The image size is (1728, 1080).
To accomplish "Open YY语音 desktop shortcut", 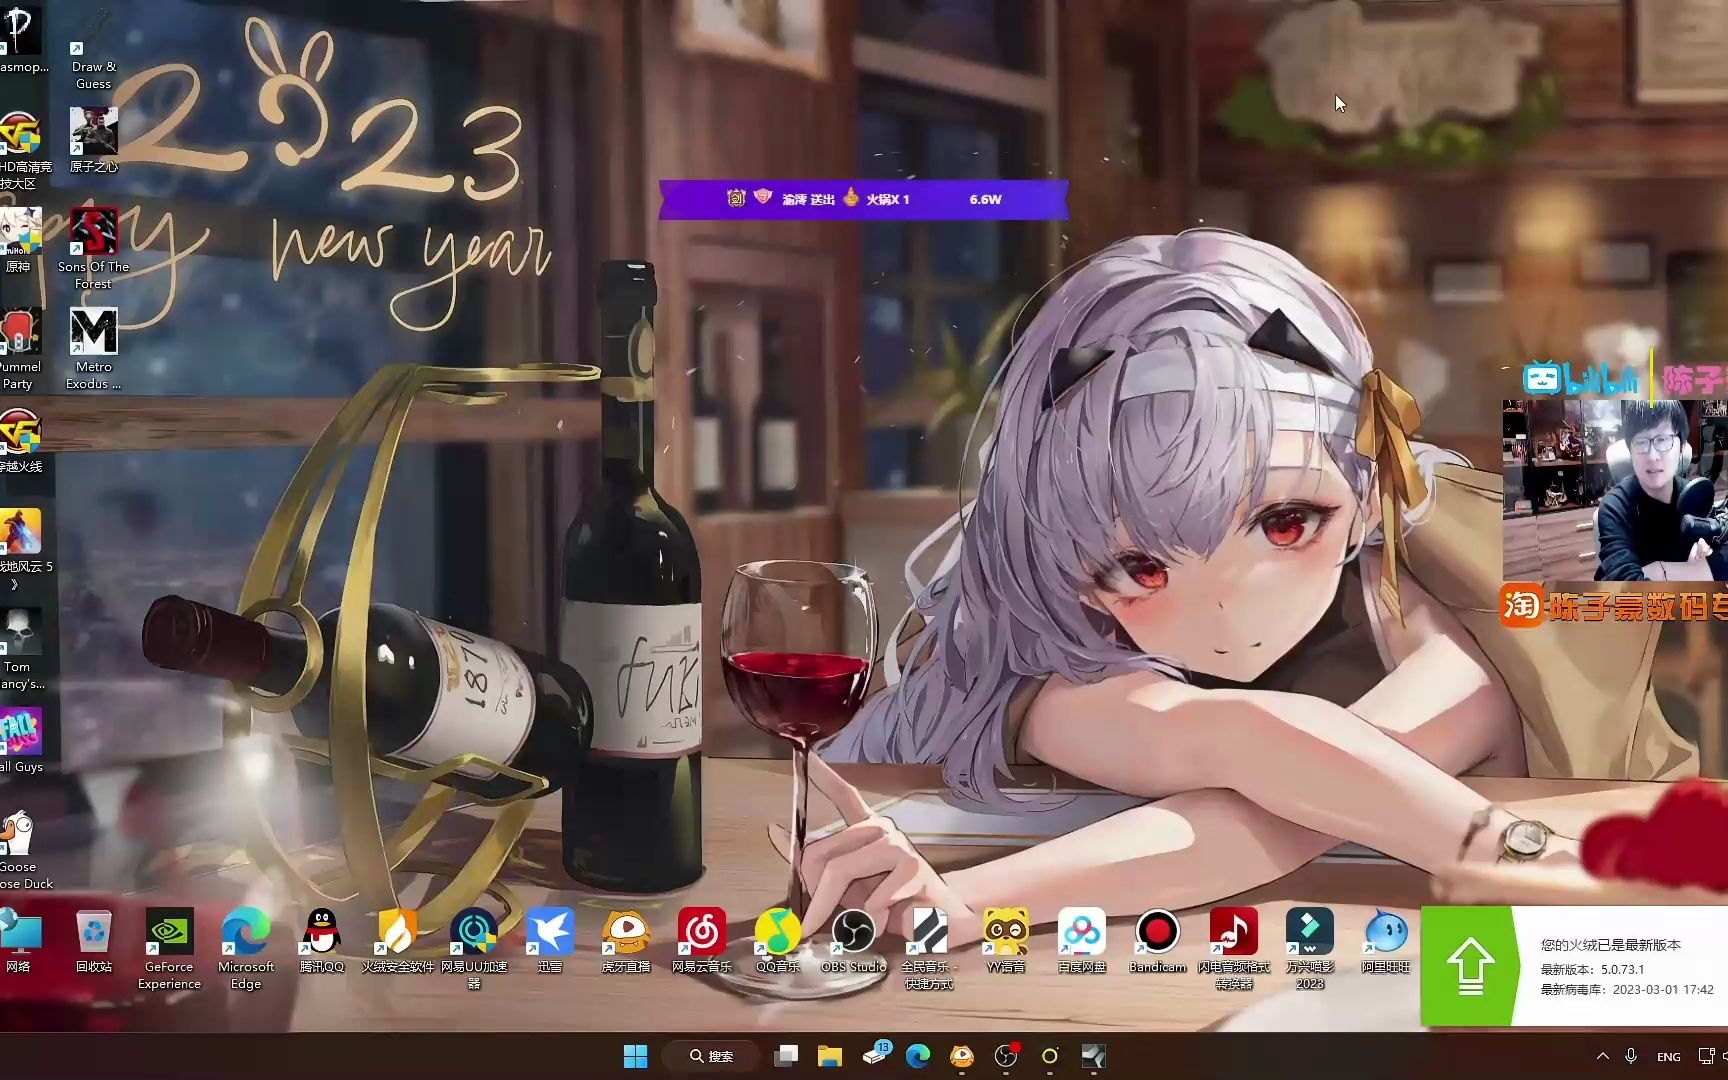I will click(x=1006, y=940).
